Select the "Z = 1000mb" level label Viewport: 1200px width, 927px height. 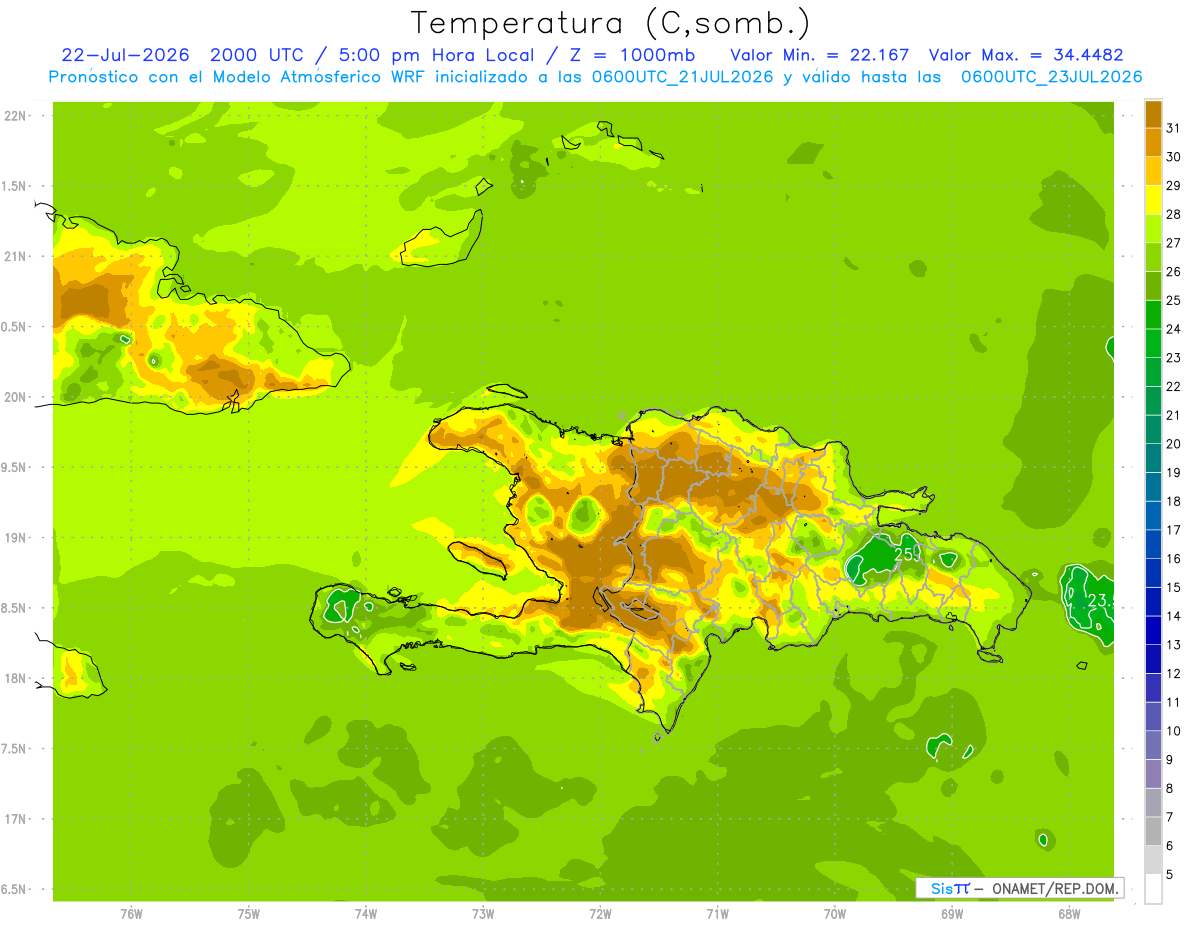(x=632, y=55)
